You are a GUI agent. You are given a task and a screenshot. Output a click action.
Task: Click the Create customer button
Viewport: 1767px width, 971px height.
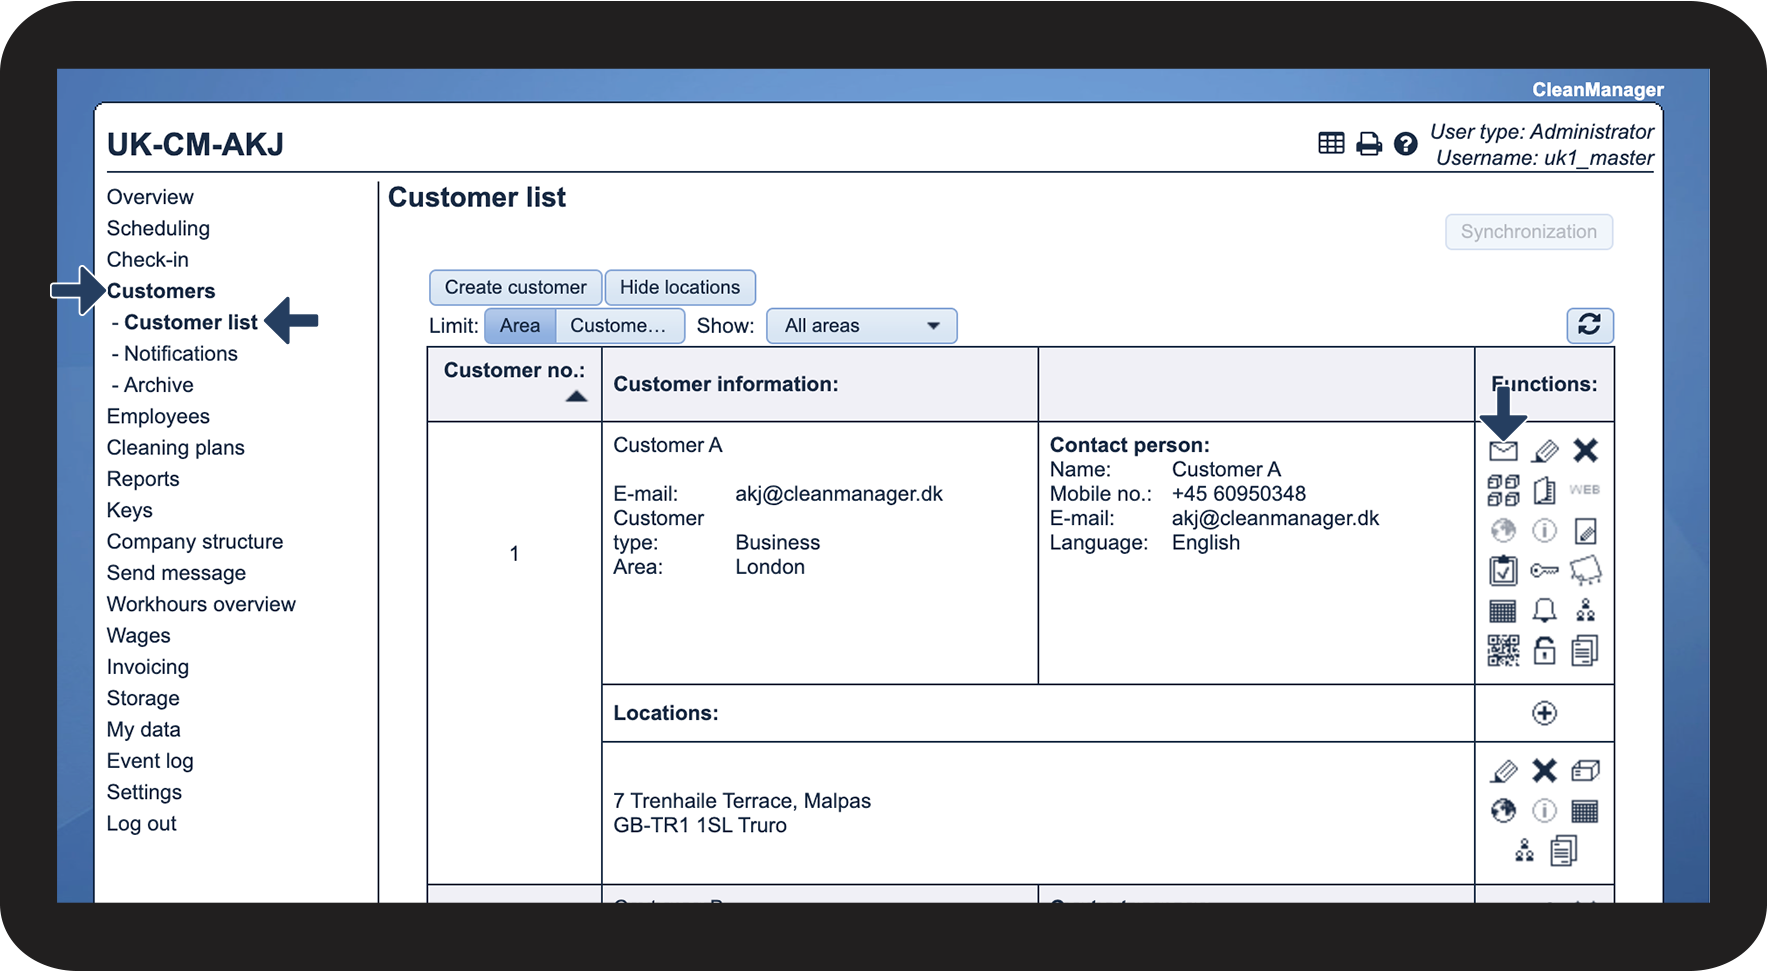(515, 288)
